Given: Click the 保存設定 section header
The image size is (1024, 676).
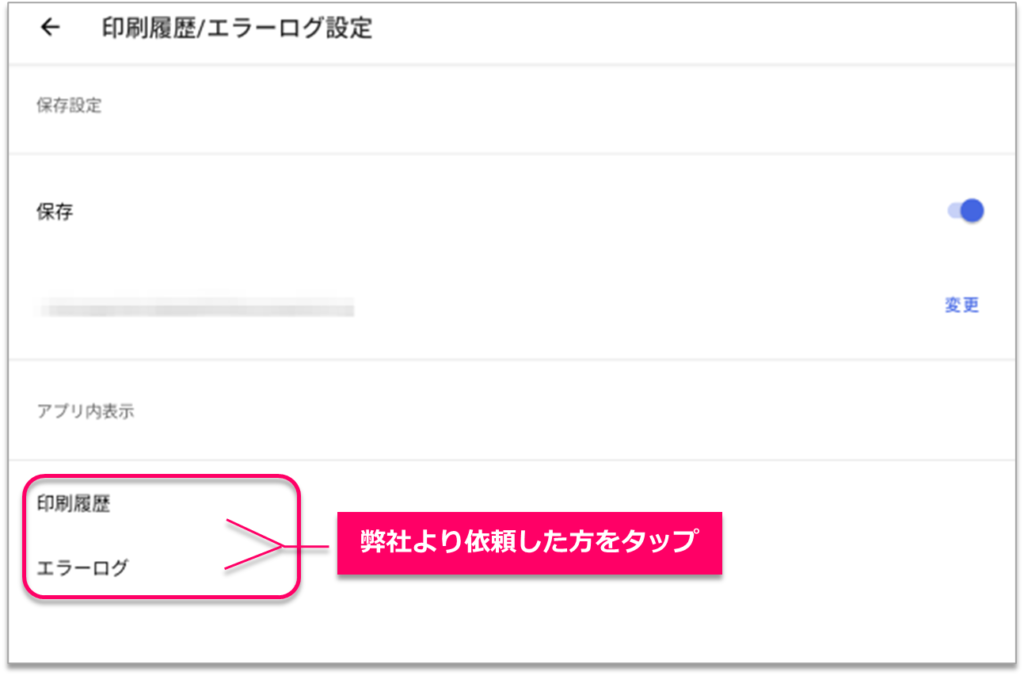Looking at the screenshot, I should [69, 106].
